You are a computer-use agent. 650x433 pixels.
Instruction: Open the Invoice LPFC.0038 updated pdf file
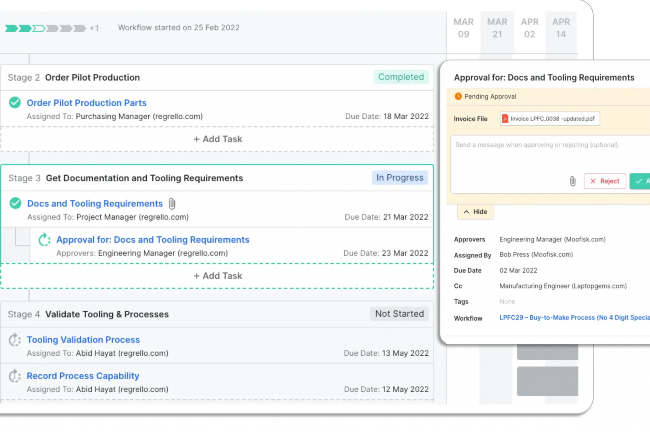550,119
